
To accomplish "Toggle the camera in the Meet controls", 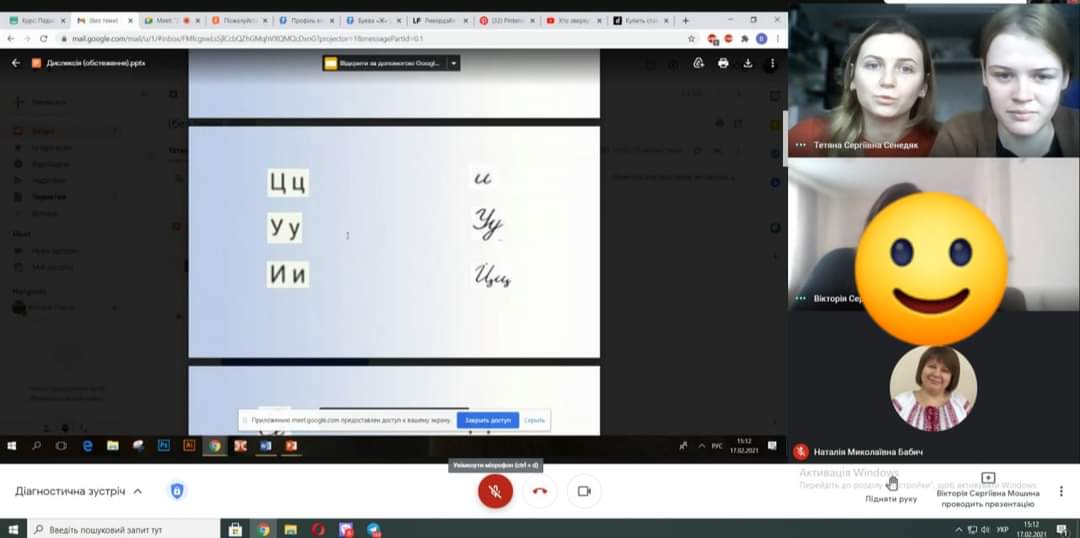I will 584,491.
